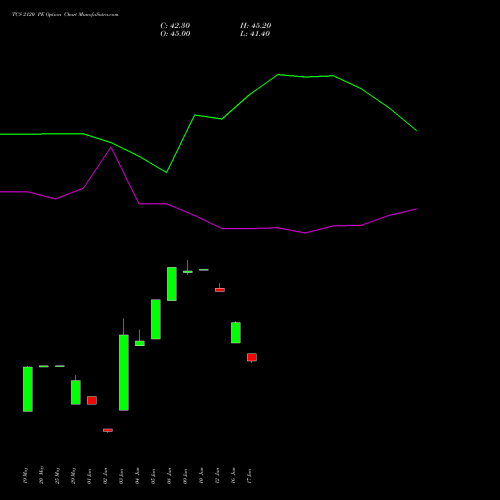Select the red candle above 12 Jun

pyautogui.click(x=220, y=290)
